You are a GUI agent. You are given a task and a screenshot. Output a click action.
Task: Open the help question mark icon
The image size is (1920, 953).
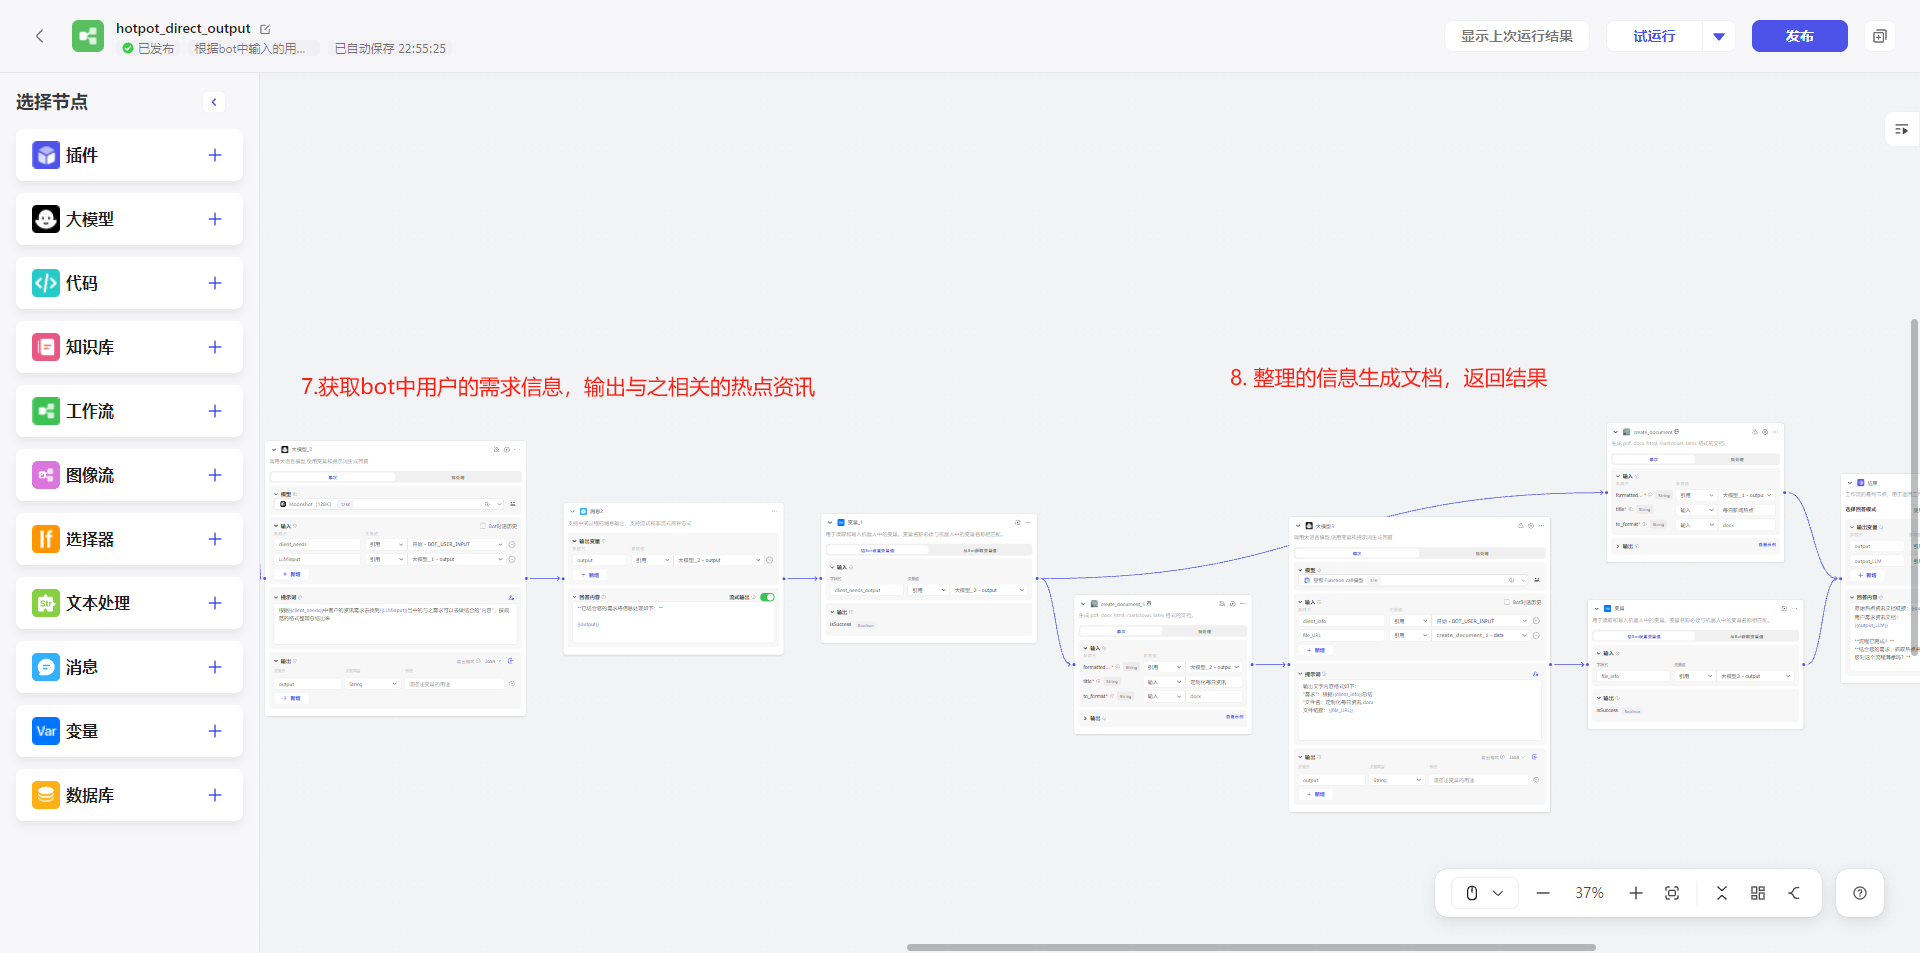coord(1860,893)
